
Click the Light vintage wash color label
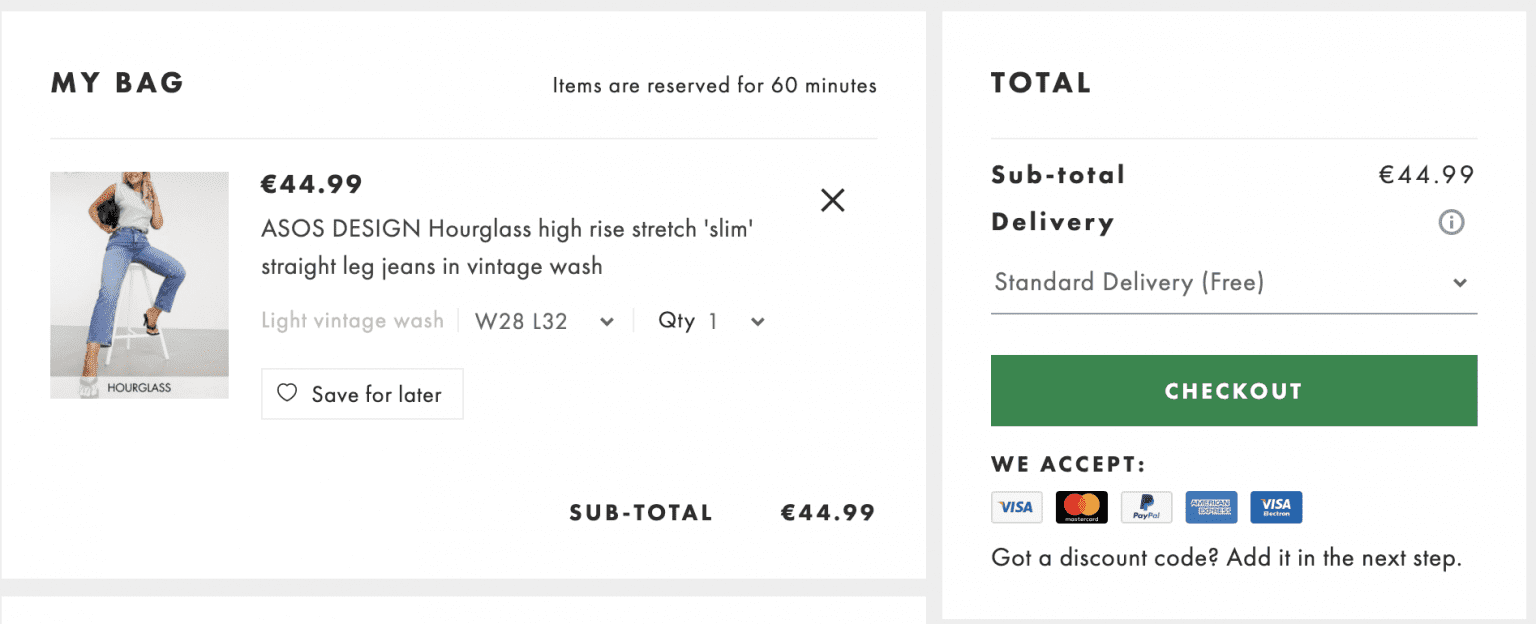coord(352,320)
